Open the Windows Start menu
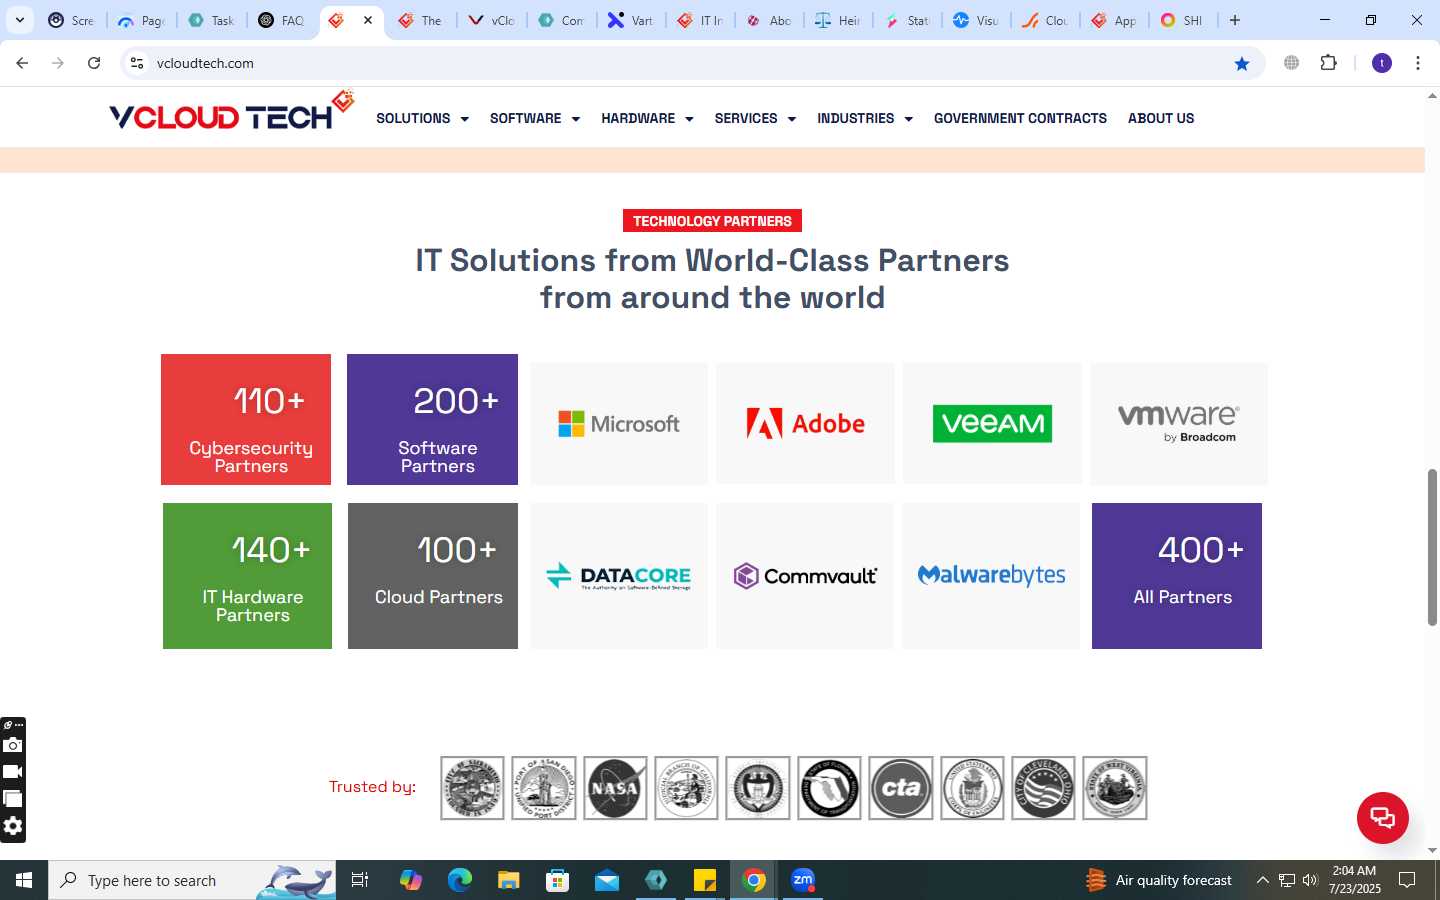This screenshot has height=900, width=1440. pyautogui.click(x=24, y=880)
